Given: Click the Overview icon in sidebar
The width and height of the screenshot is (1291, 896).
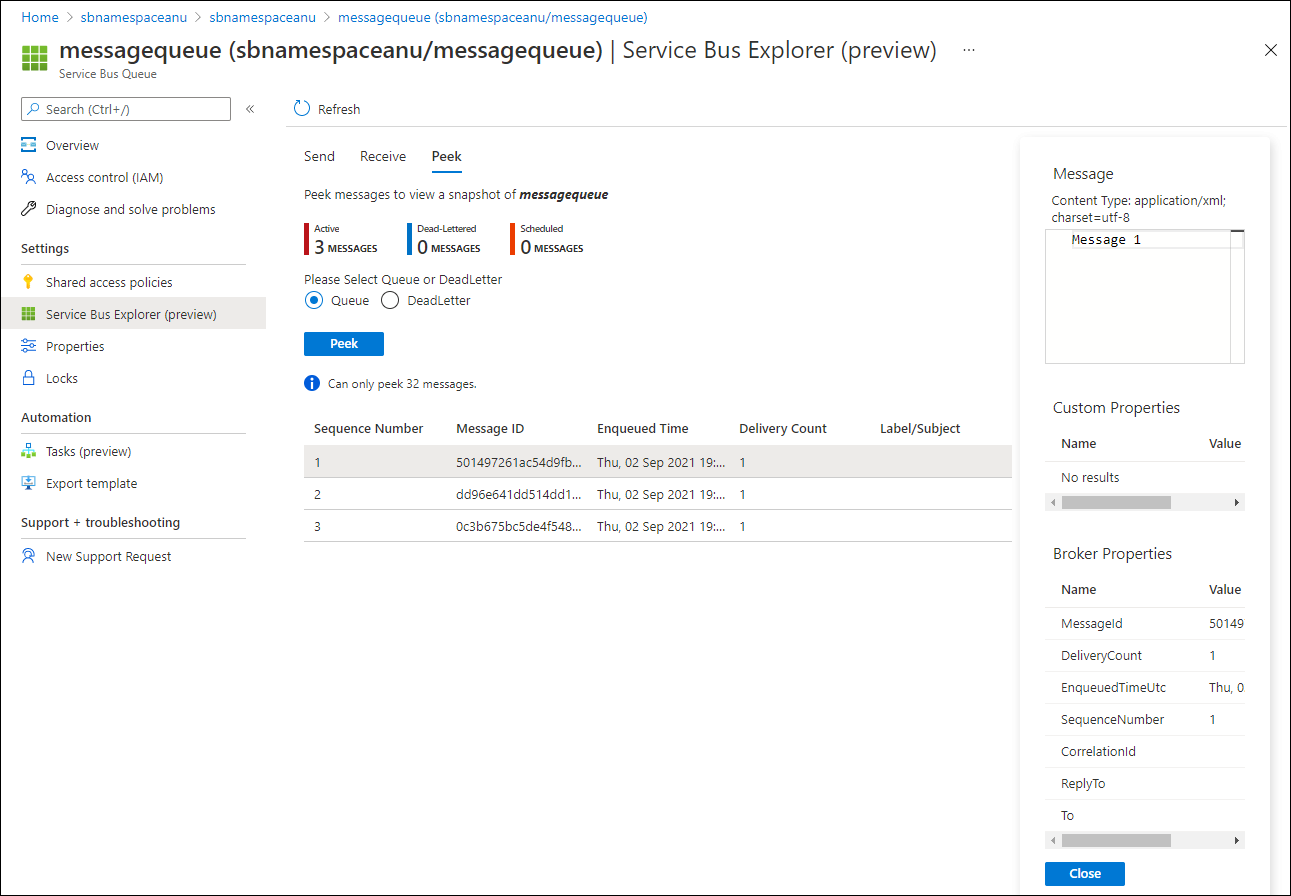Looking at the screenshot, I should (x=29, y=145).
